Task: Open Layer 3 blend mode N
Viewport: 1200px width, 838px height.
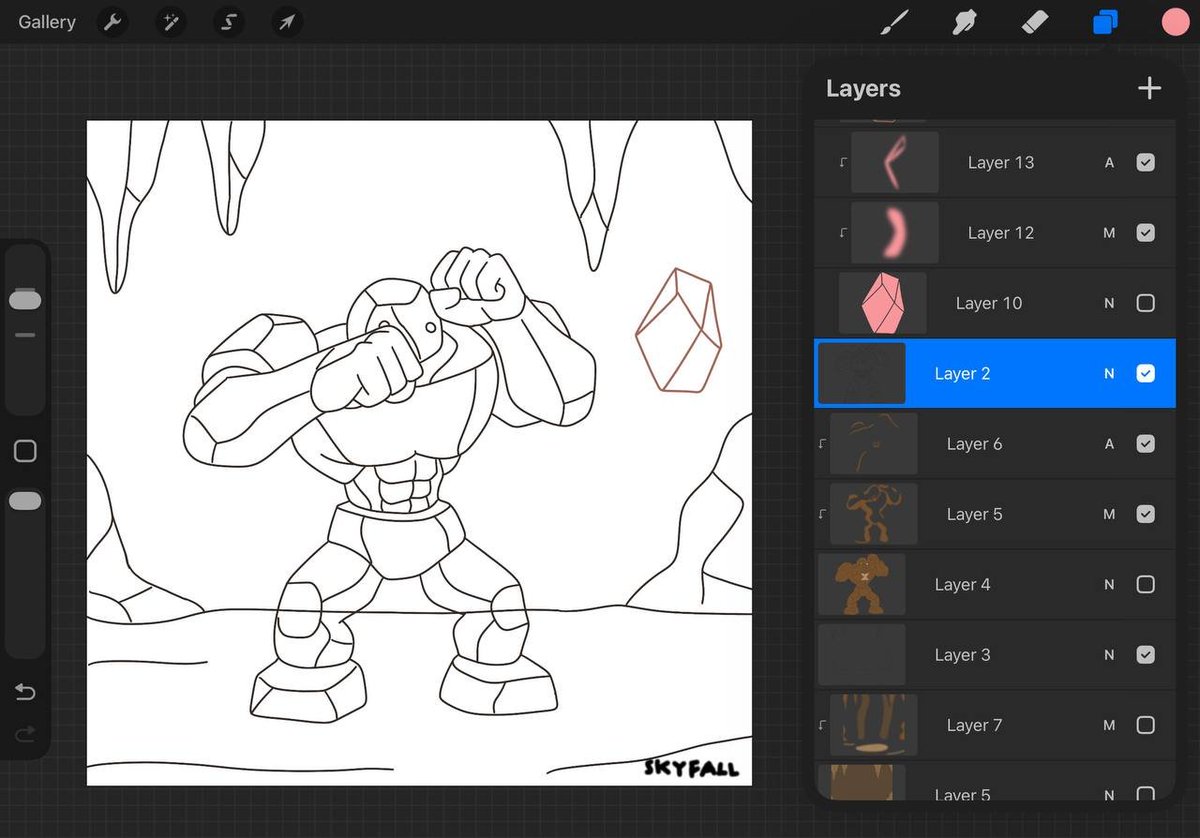Action: pyautogui.click(x=1109, y=655)
